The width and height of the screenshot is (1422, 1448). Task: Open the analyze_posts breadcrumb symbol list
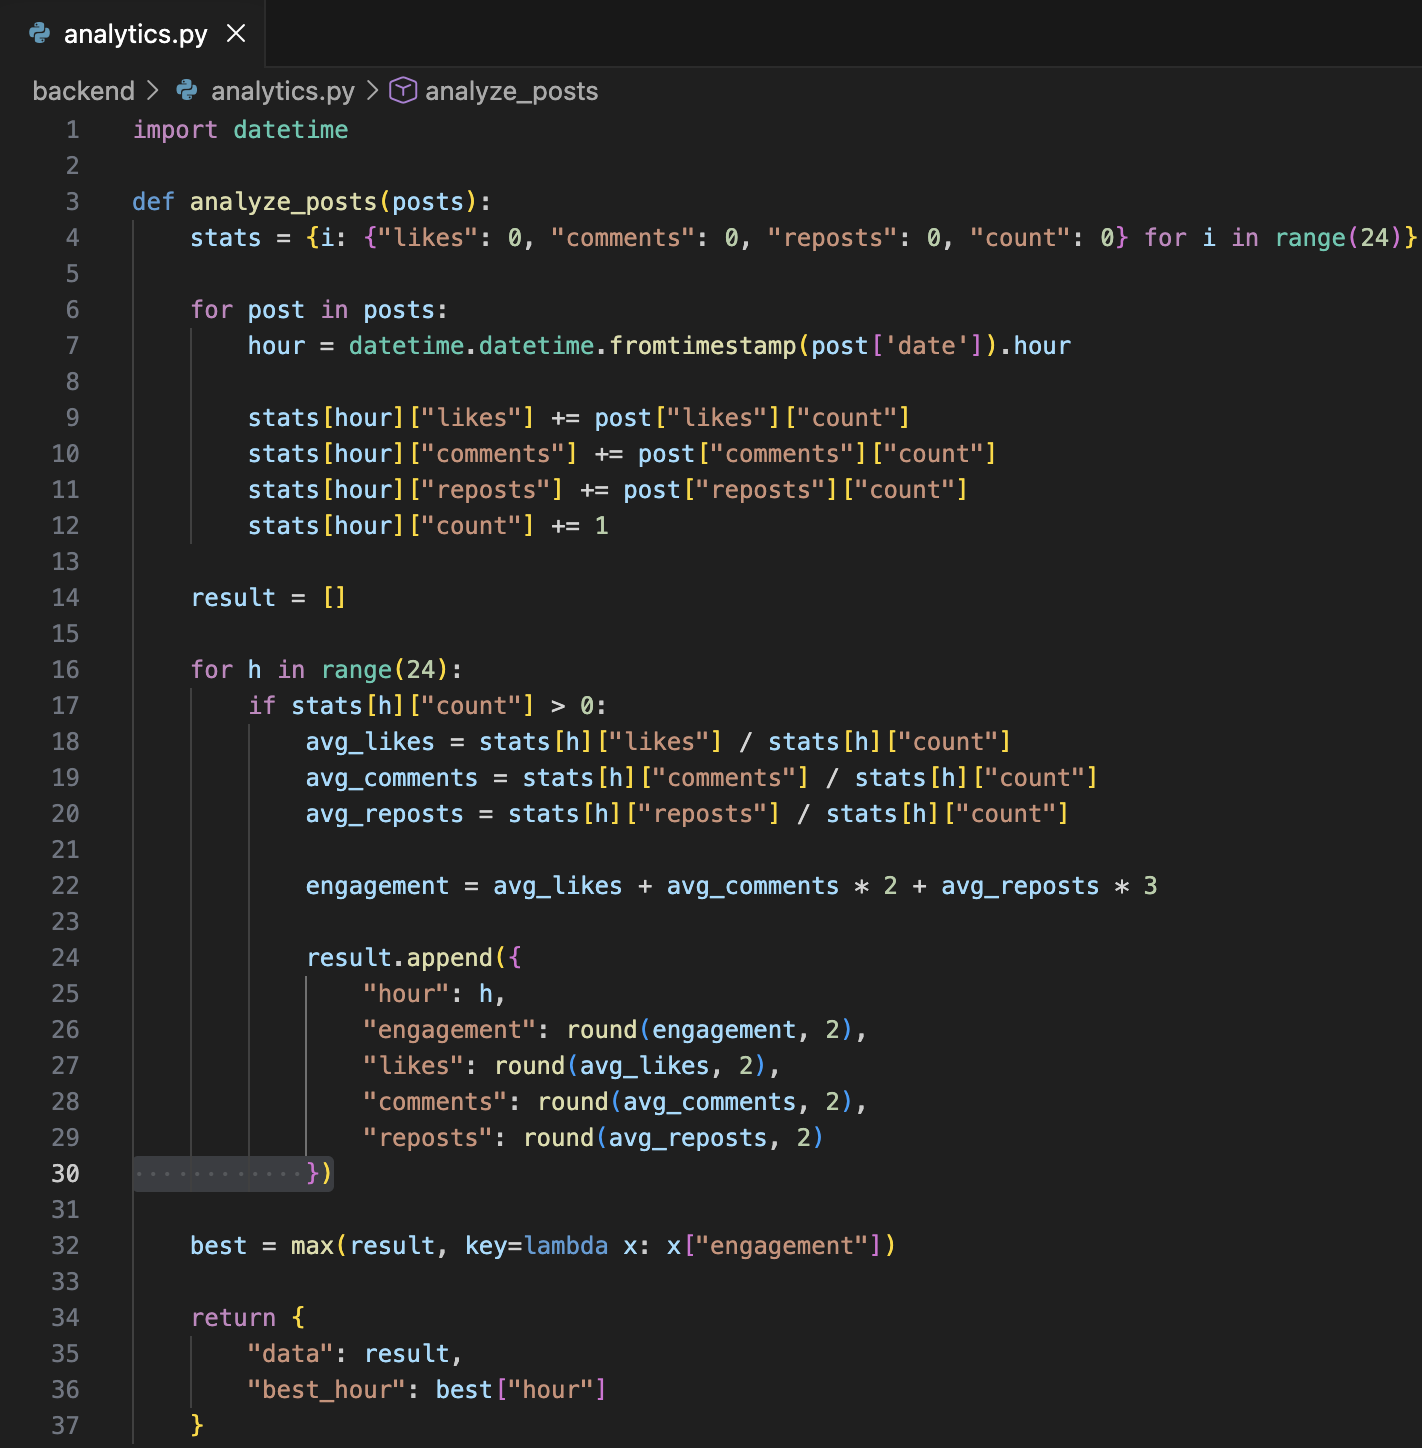pos(511,91)
